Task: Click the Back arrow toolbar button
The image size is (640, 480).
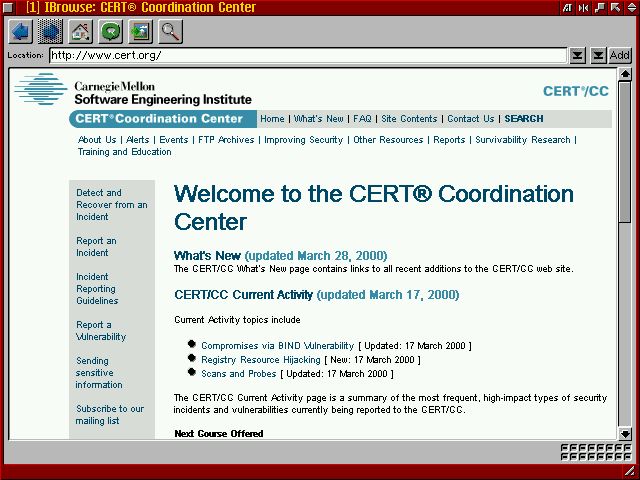Action: pyautogui.click(x=20, y=31)
